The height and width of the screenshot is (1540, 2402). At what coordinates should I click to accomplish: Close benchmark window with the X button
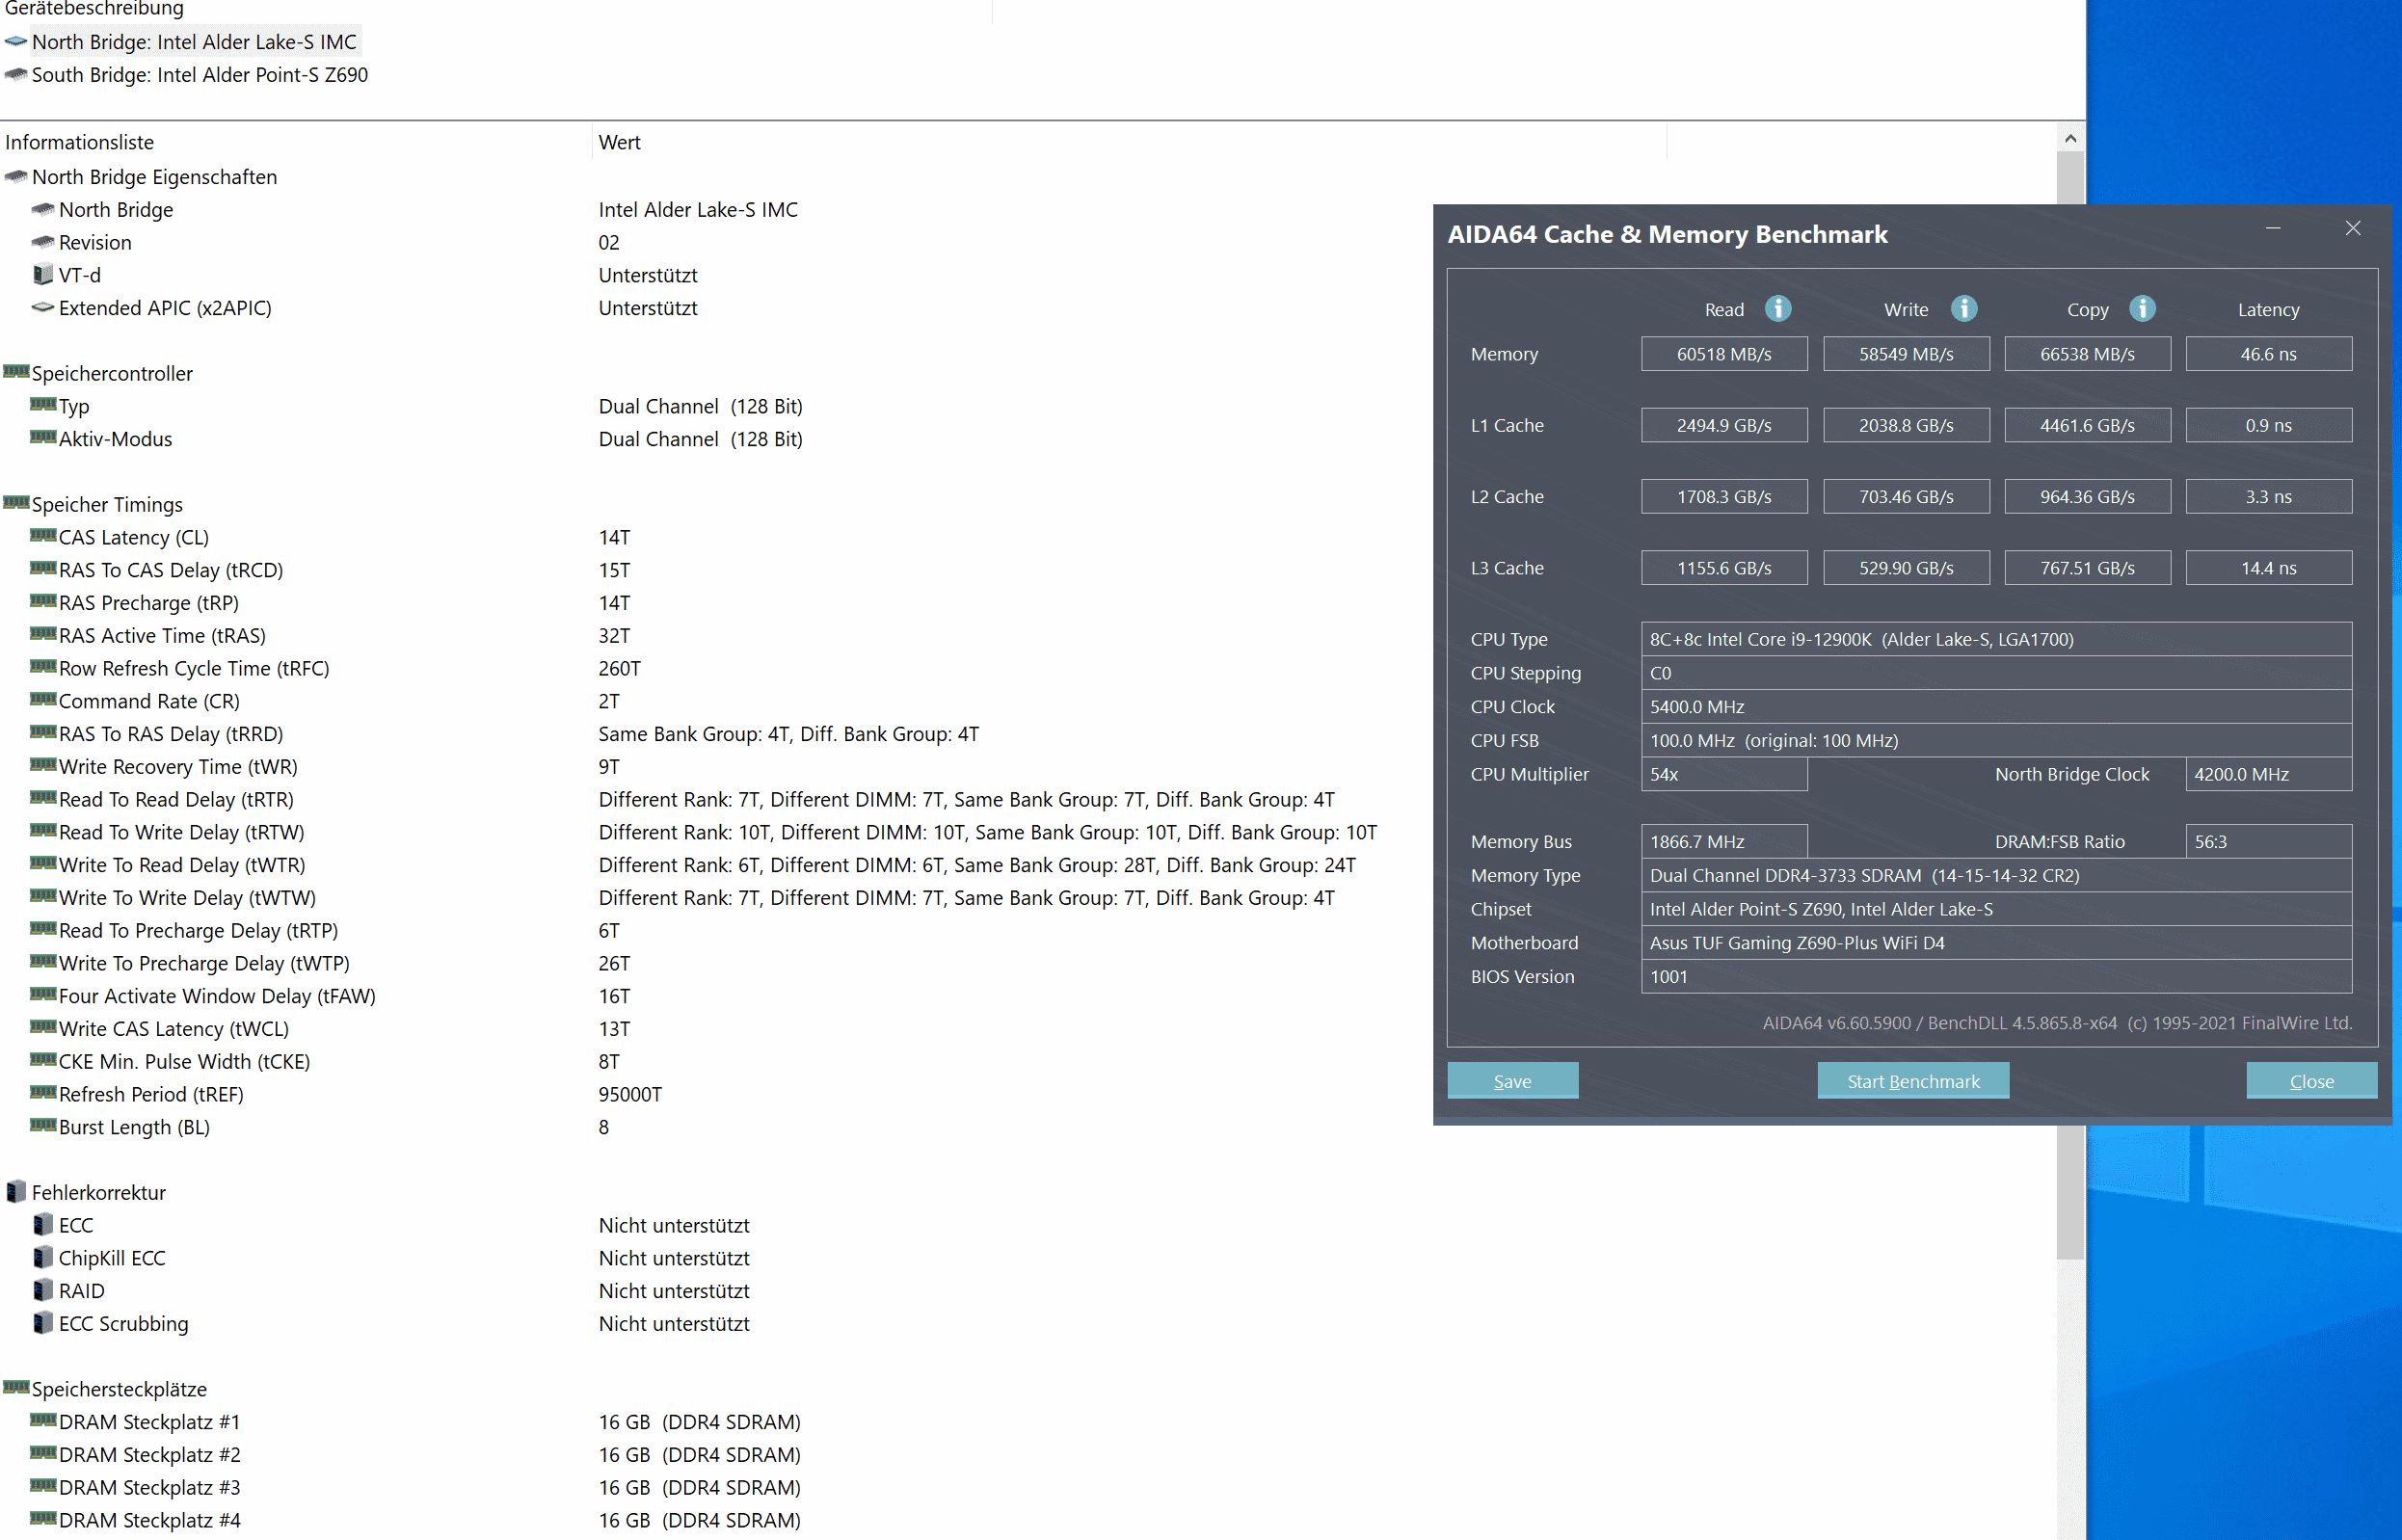(x=2353, y=229)
